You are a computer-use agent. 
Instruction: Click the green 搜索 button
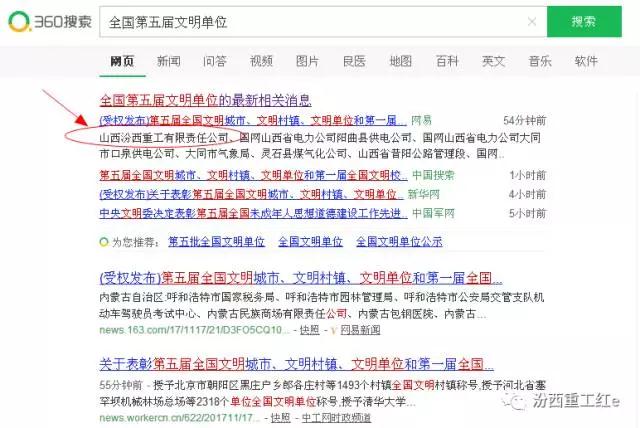pyautogui.click(x=584, y=22)
